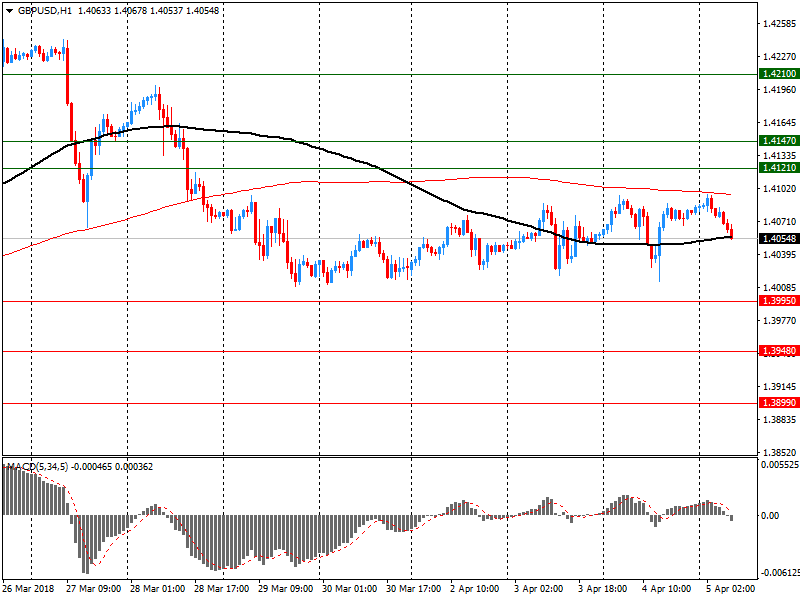
Task: Click the GBPUSD,H1 chart title text
Action: click(45, 10)
